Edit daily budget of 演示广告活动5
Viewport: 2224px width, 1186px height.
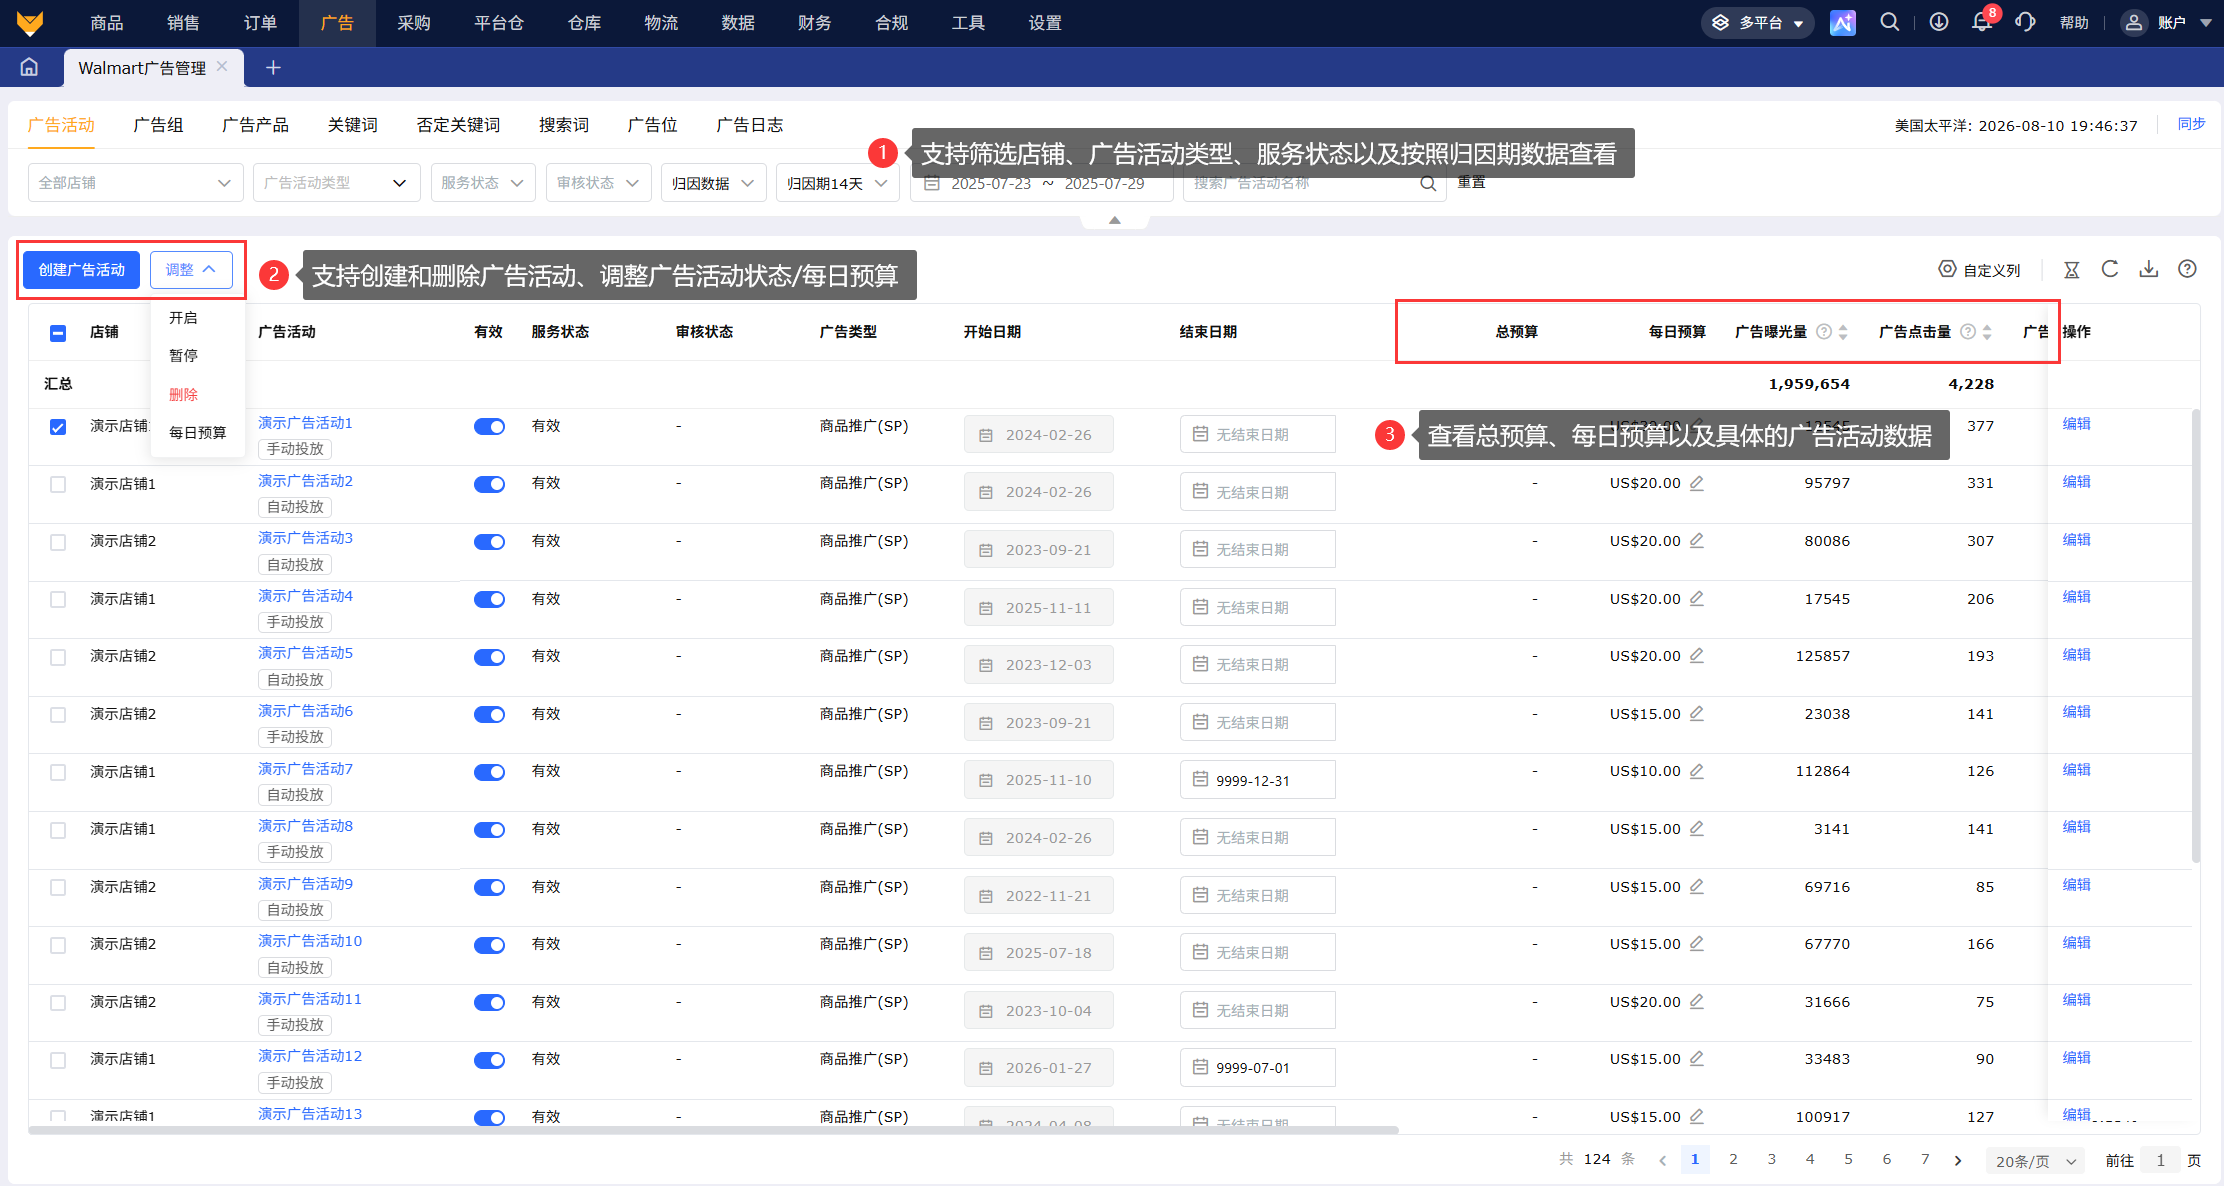1697,656
